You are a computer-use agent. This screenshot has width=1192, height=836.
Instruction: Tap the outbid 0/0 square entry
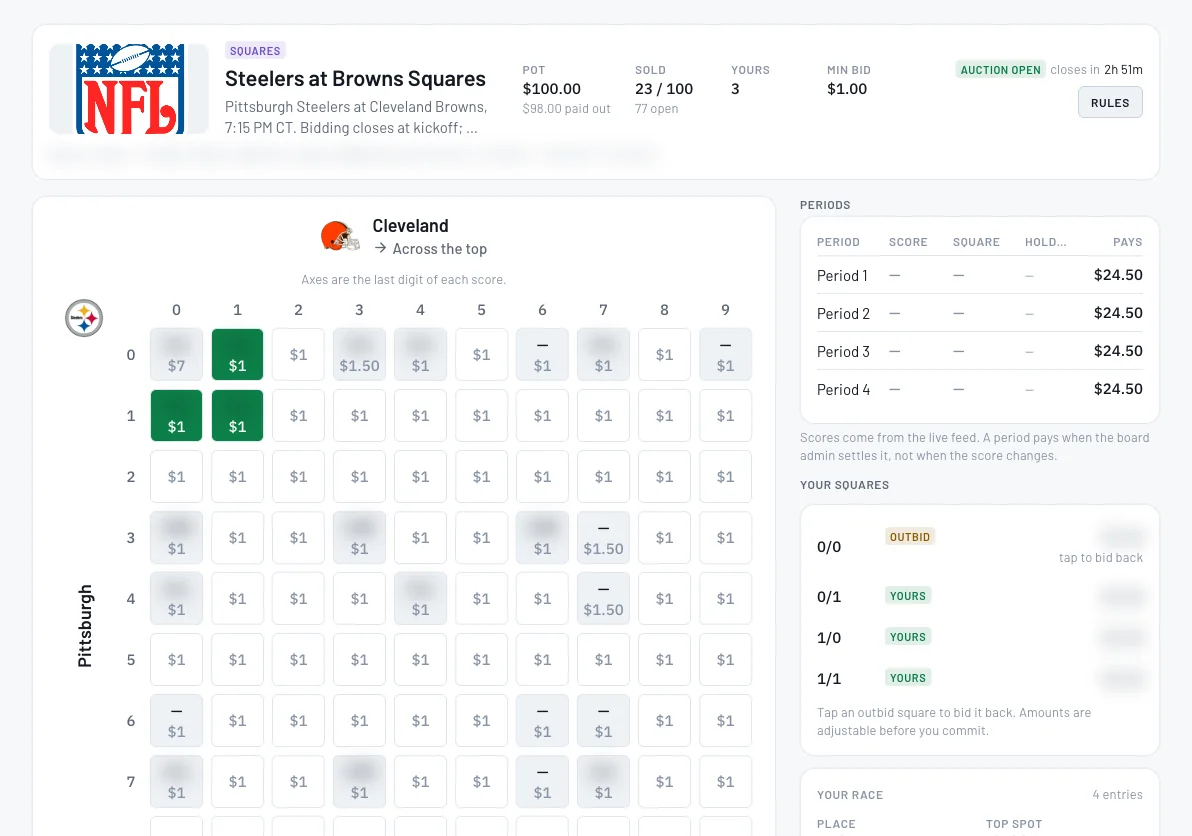[x=980, y=546]
